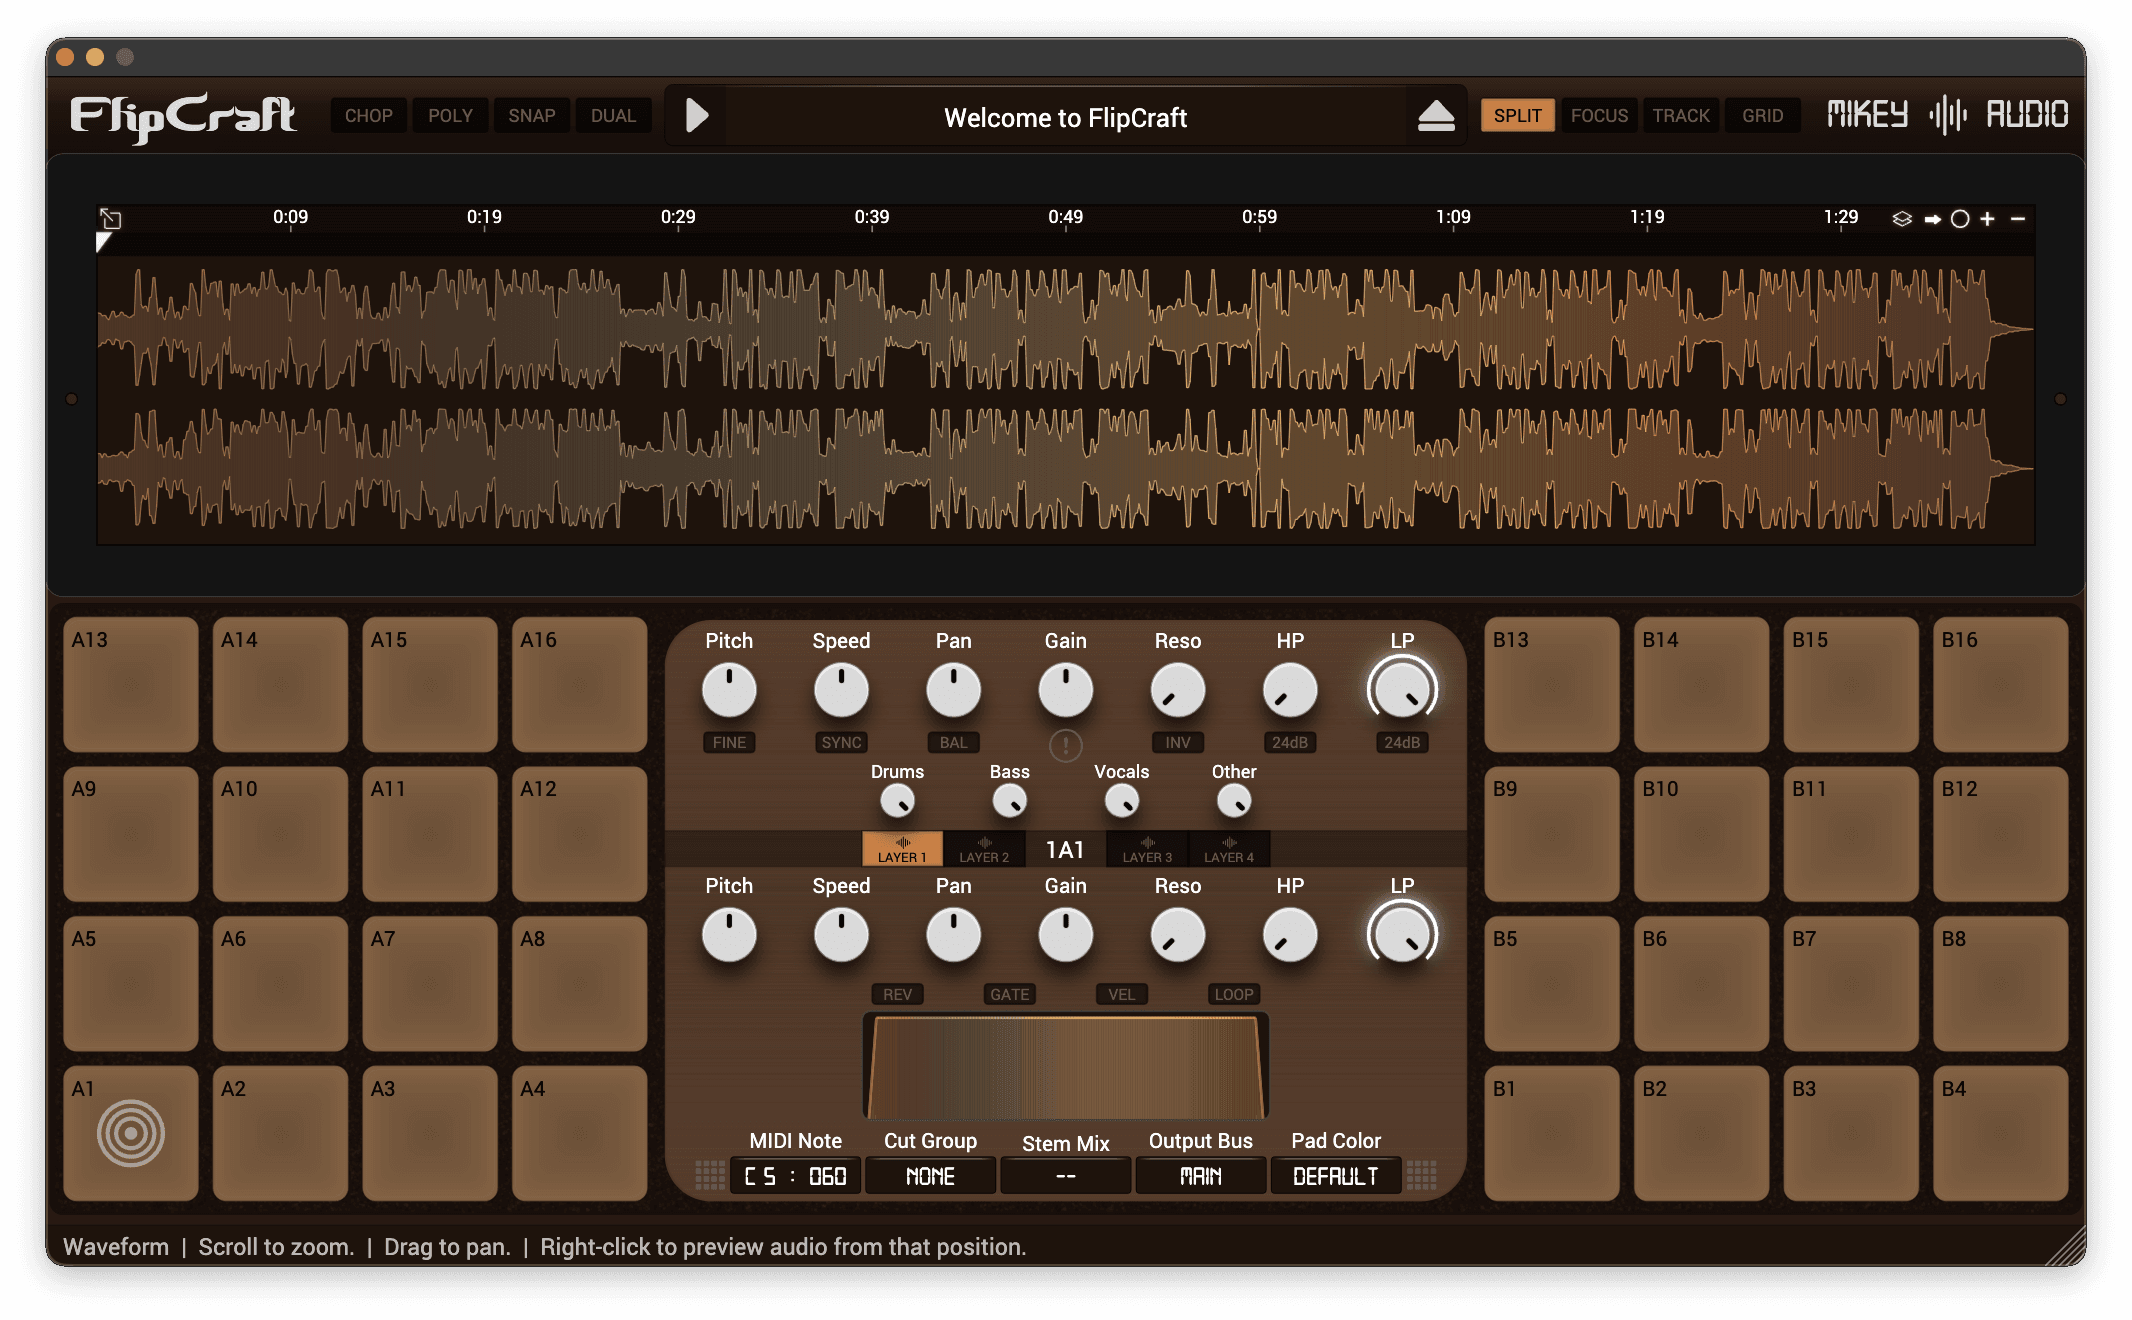This screenshot has height=1320, width=2132.
Task: Click the Gain warning exclamation icon
Action: pyautogui.click(x=1065, y=745)
